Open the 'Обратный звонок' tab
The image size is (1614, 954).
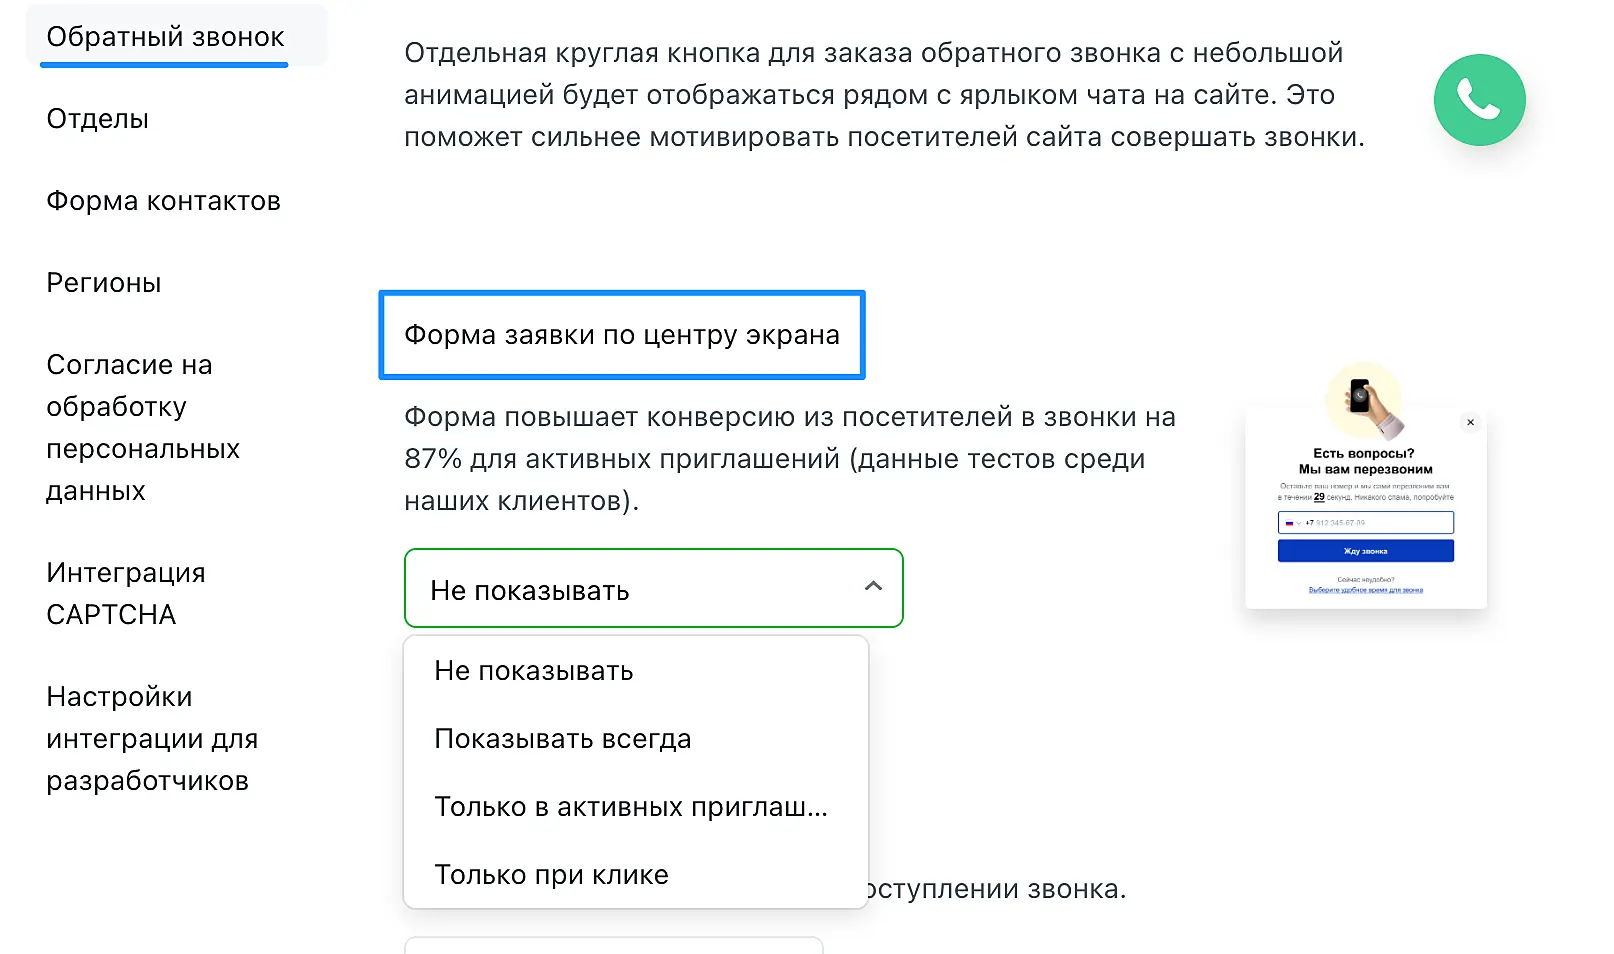pyautogui.click(x=165, y=37)
